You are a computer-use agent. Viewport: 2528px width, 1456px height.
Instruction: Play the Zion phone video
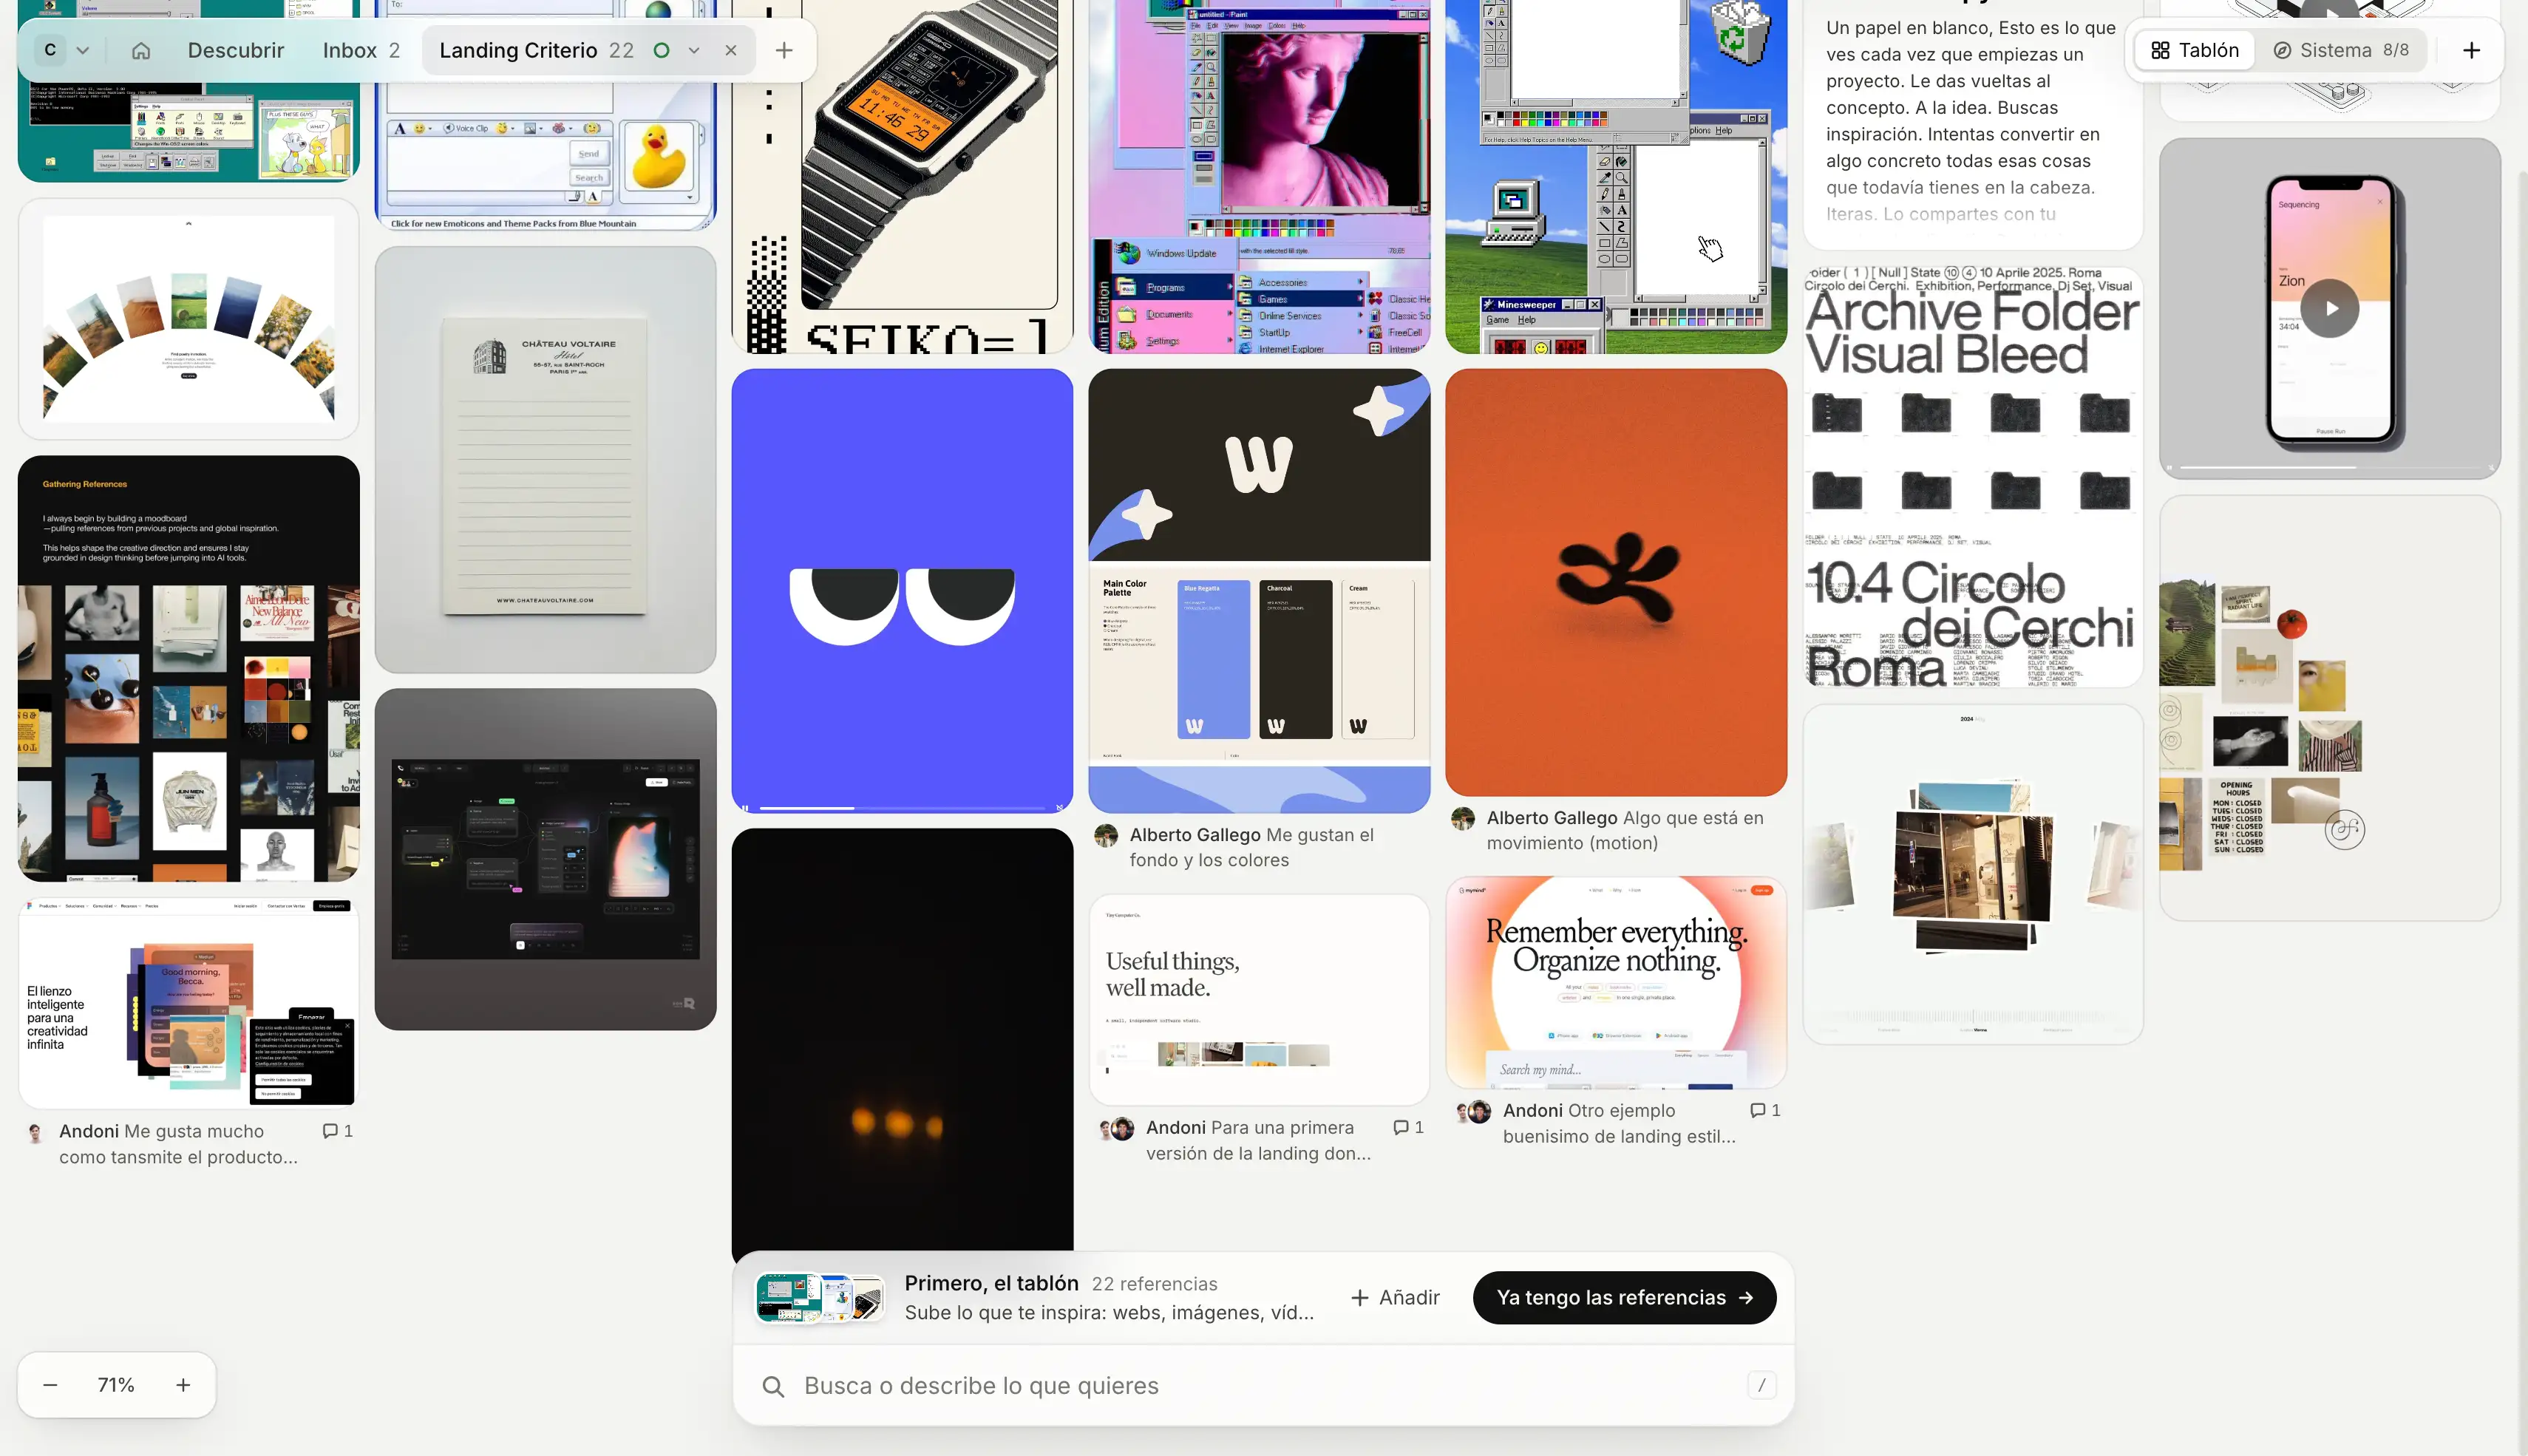(x=2330, y=308)
